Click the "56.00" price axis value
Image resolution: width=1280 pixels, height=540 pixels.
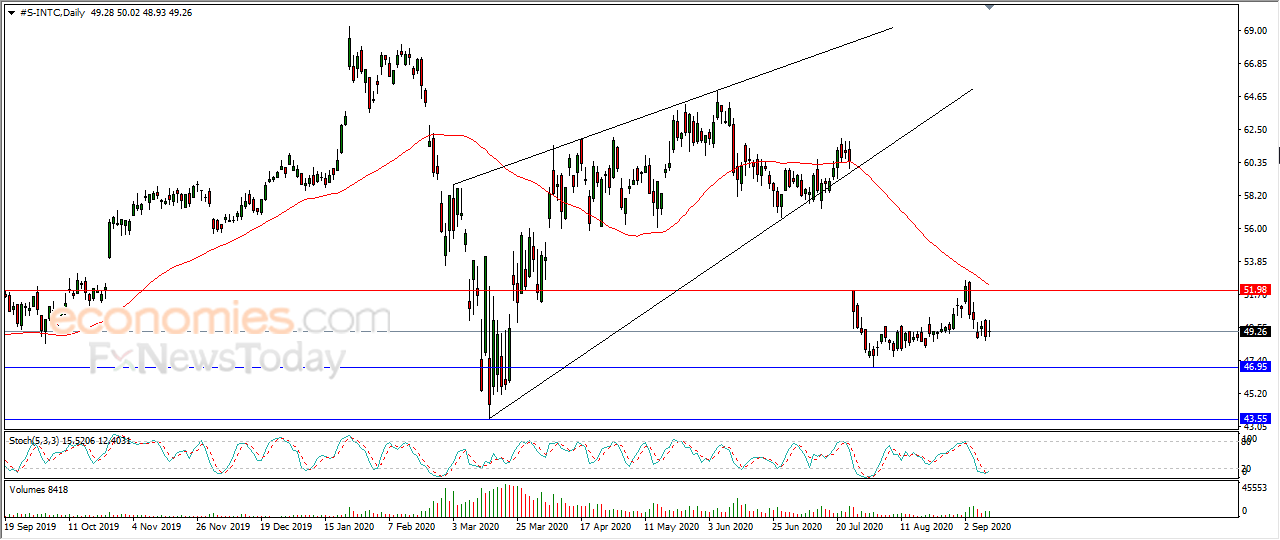click(x=1257, y=229)
